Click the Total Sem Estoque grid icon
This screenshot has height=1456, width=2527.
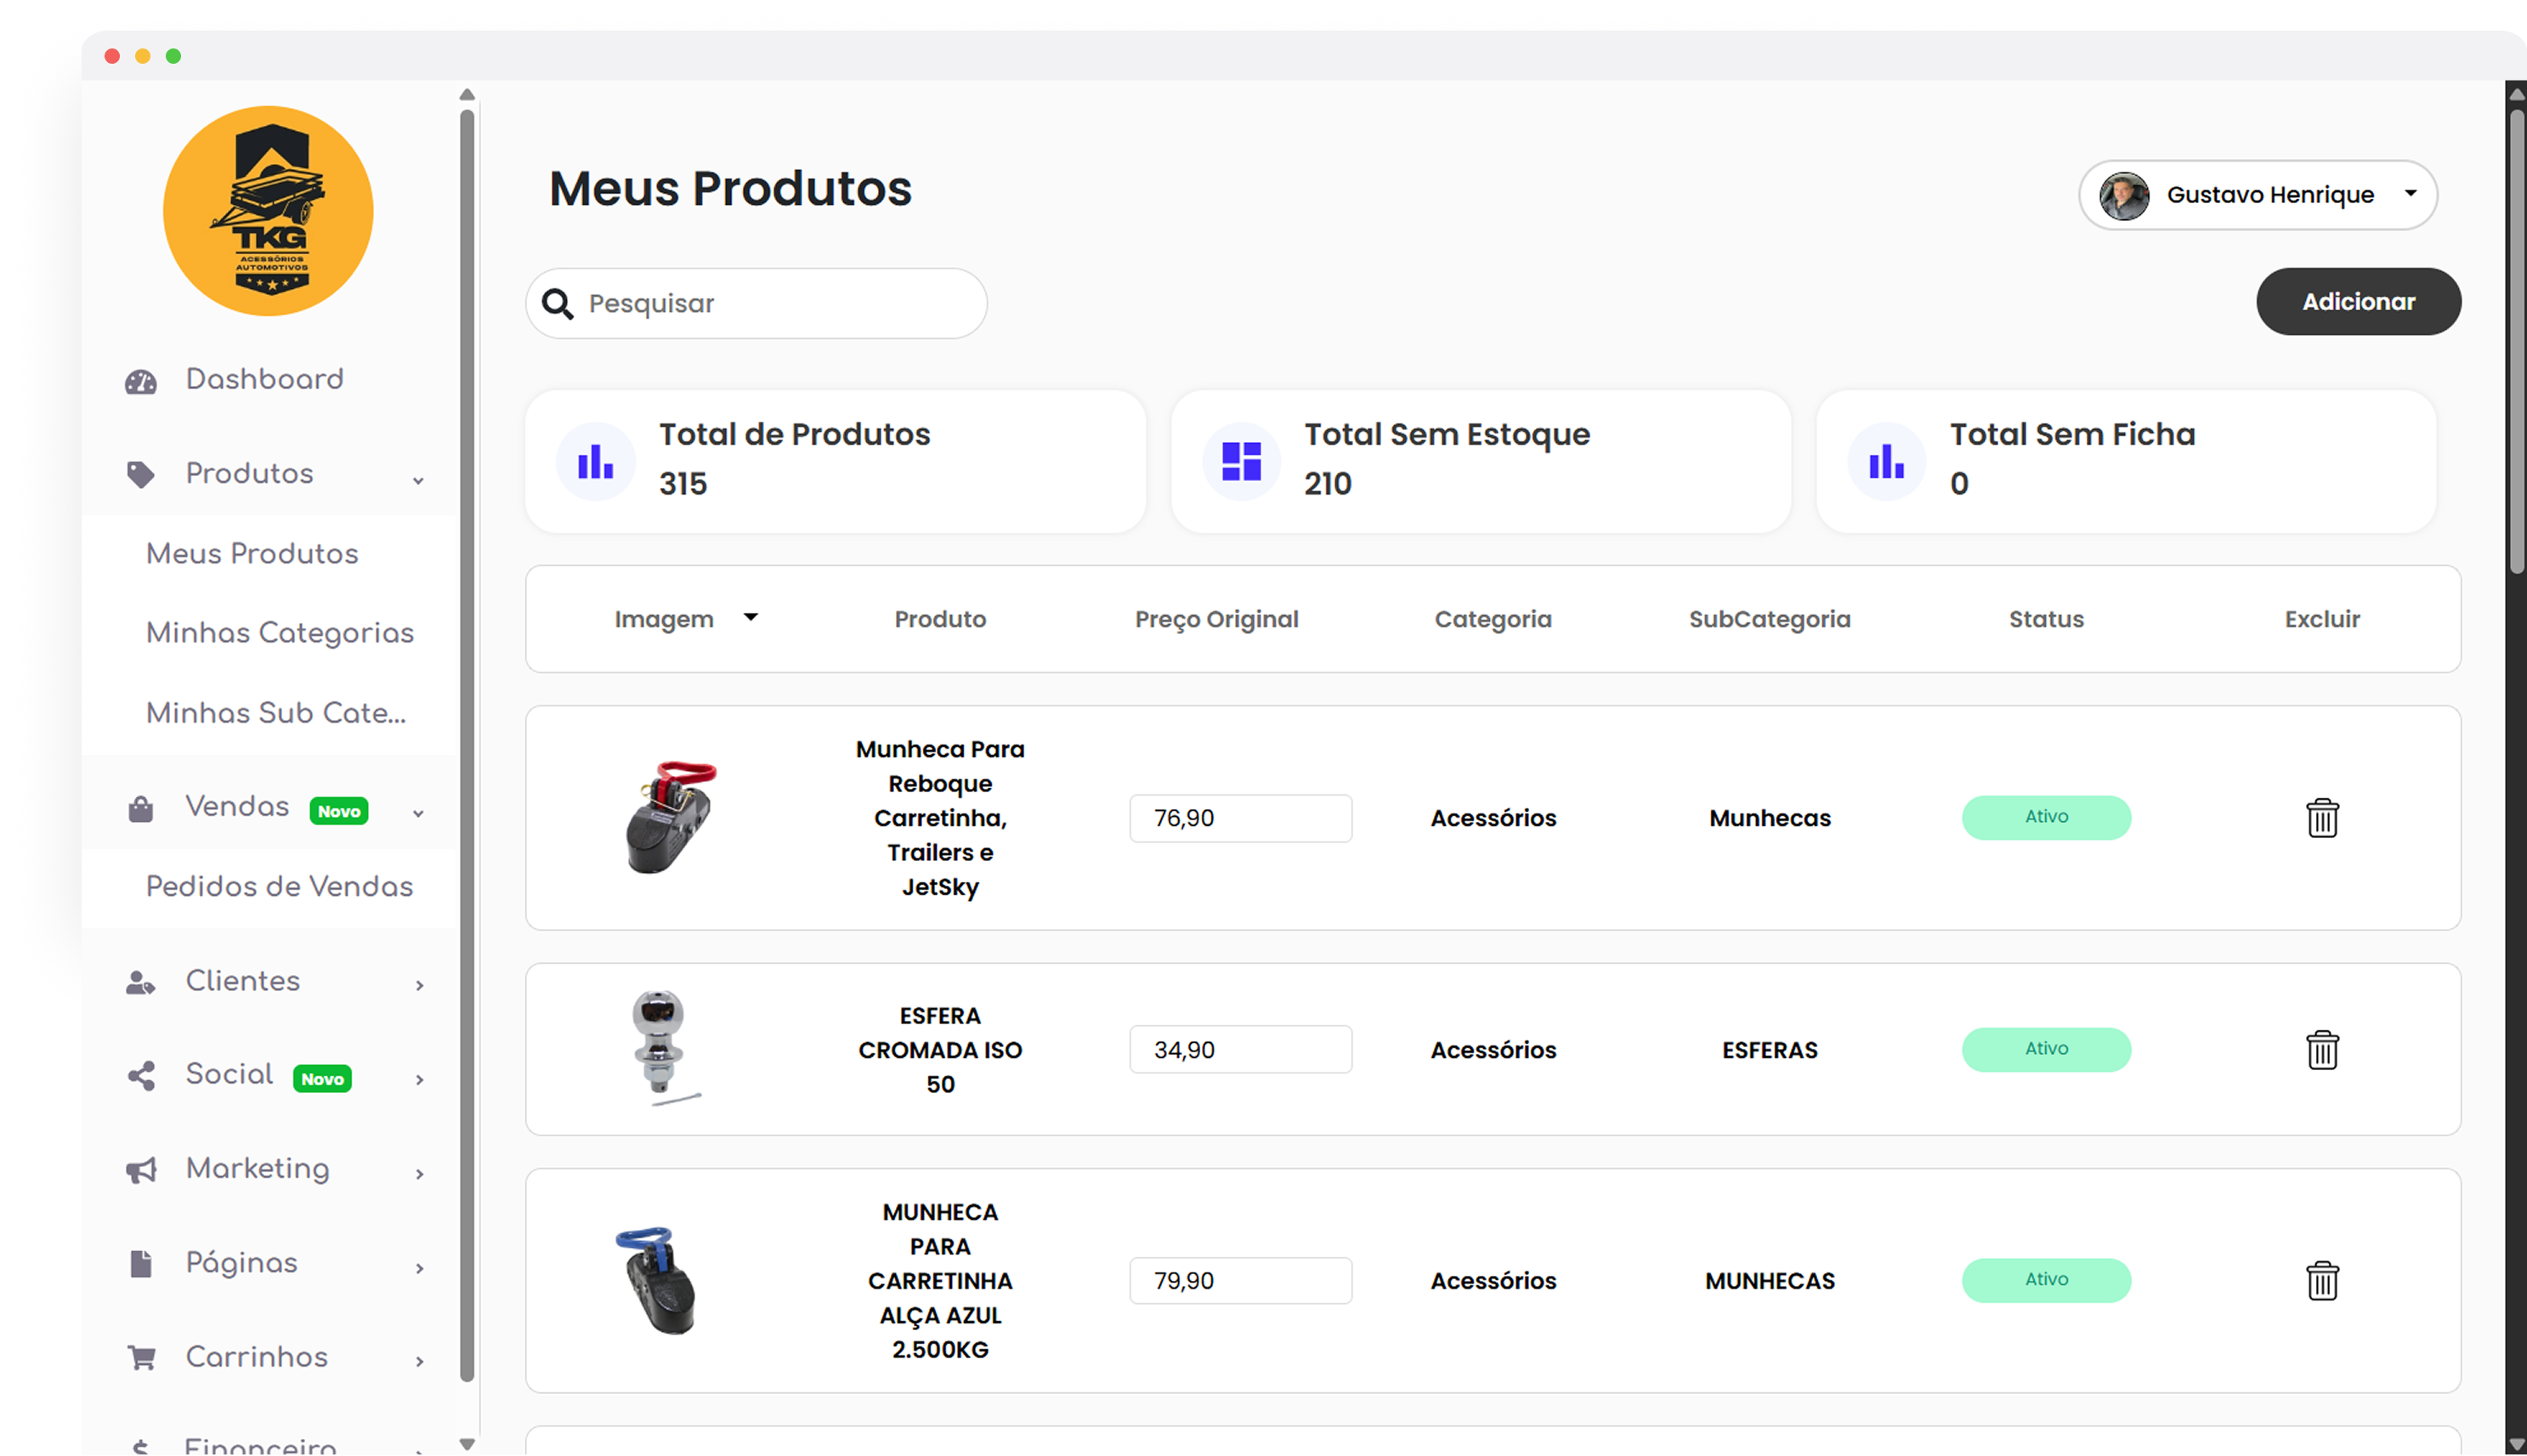click(x=1241, y=461)
